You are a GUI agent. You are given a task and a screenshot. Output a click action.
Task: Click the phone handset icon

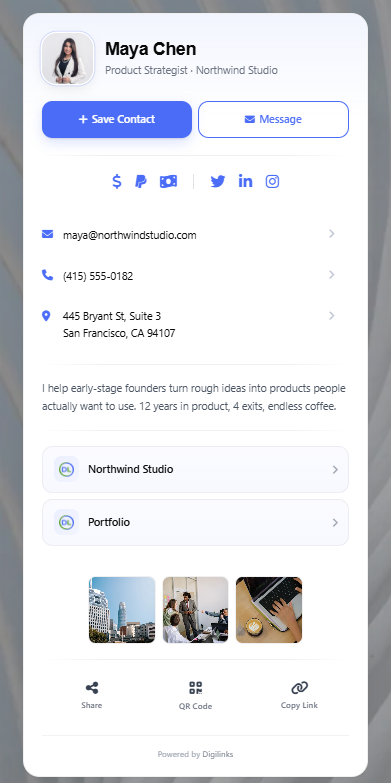coord(47,275)
